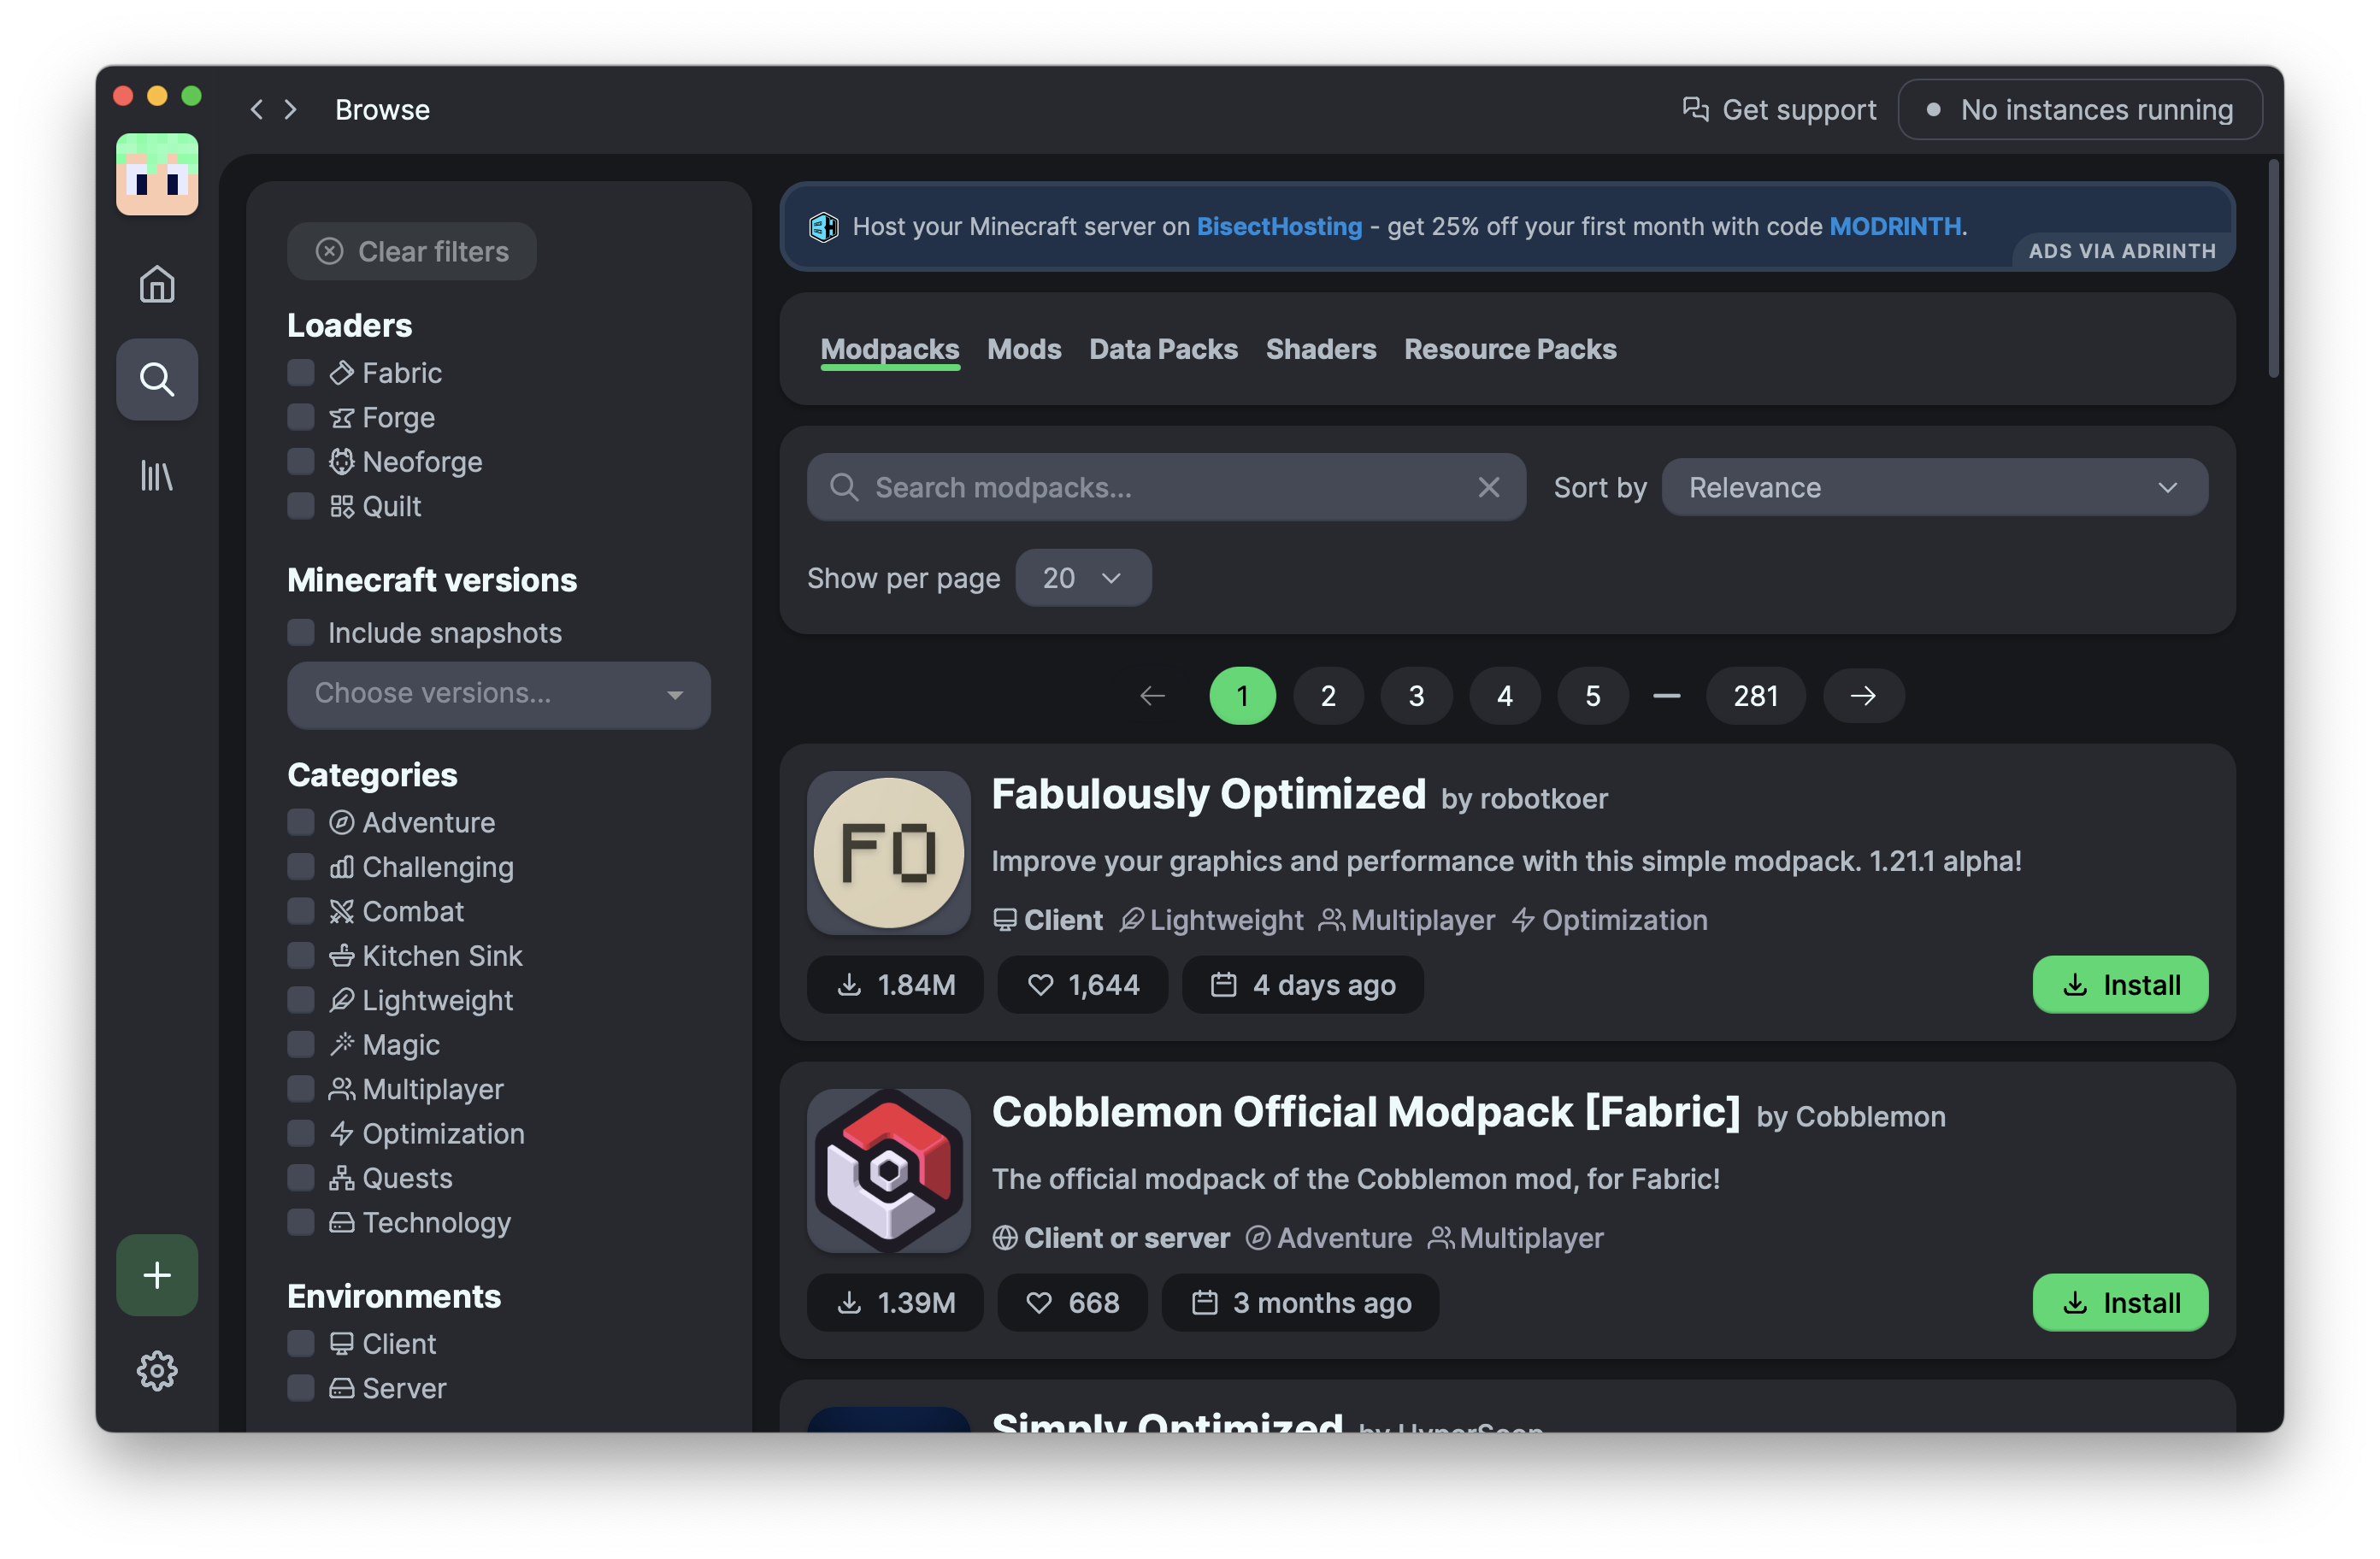Click the 1.39M downloads badge
Viewport: 2380px width, 1559px height.
pyautogui.click(x=895, y=1303)
